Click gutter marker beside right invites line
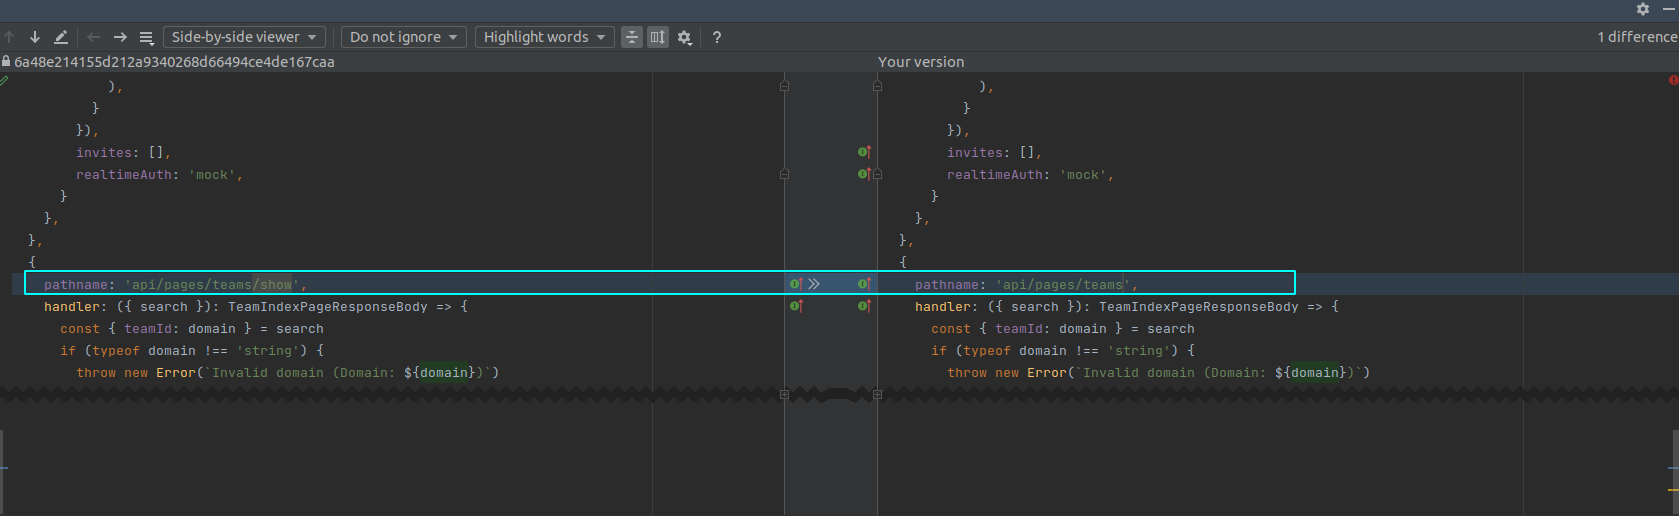The height and width of the screenshot is (516, 1679). (x=864, y=152)
